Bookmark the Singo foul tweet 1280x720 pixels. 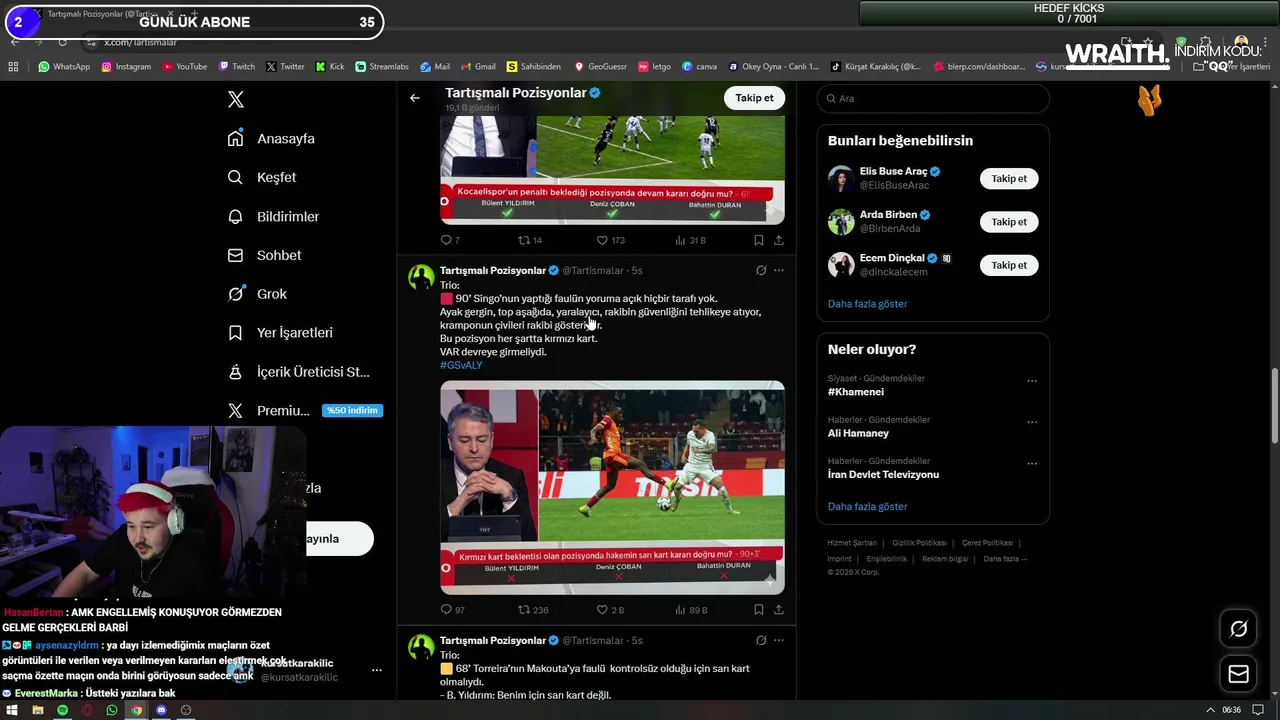click(x=759, y=610)
